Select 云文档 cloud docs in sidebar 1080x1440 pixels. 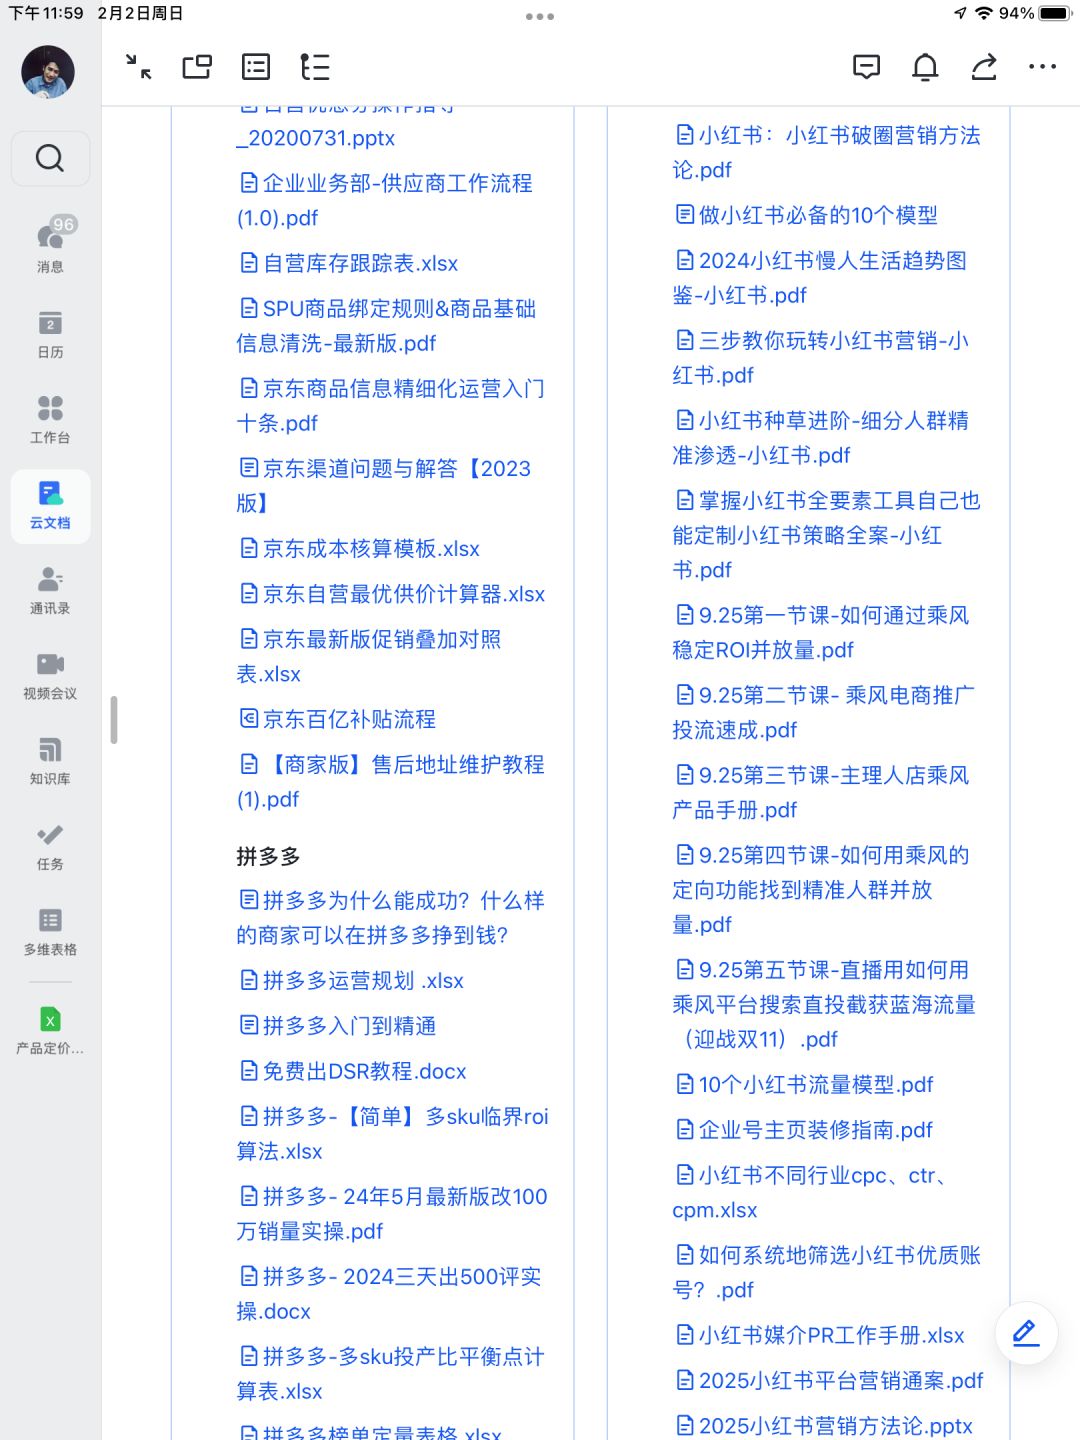click(50, 505)
